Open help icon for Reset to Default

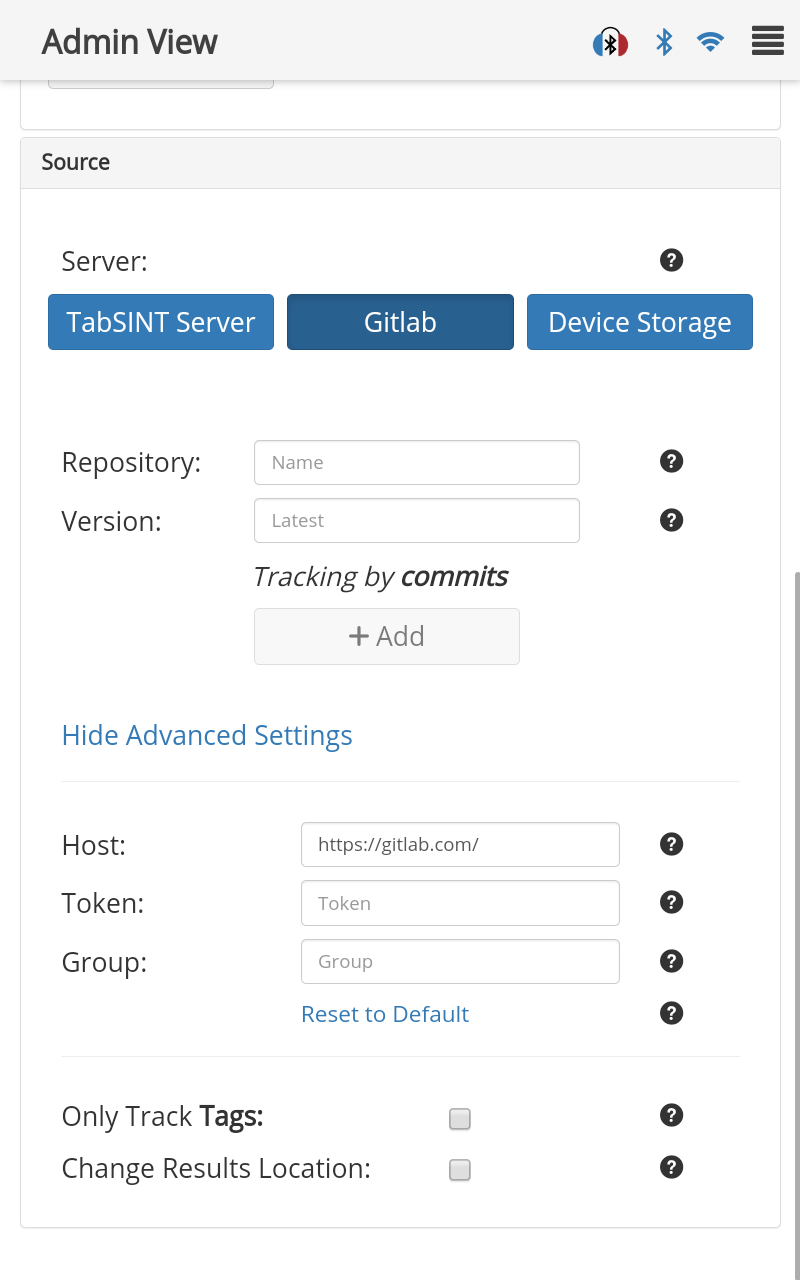click(x=671, y=1013)
